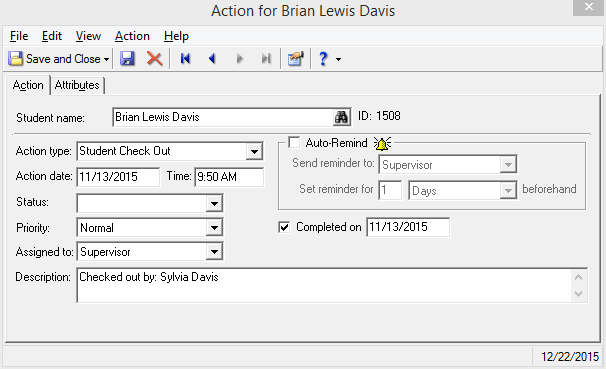This screenshot has width=606, height=369.
Task: Switch to the Attributes tab
Action: click(77, 85)
